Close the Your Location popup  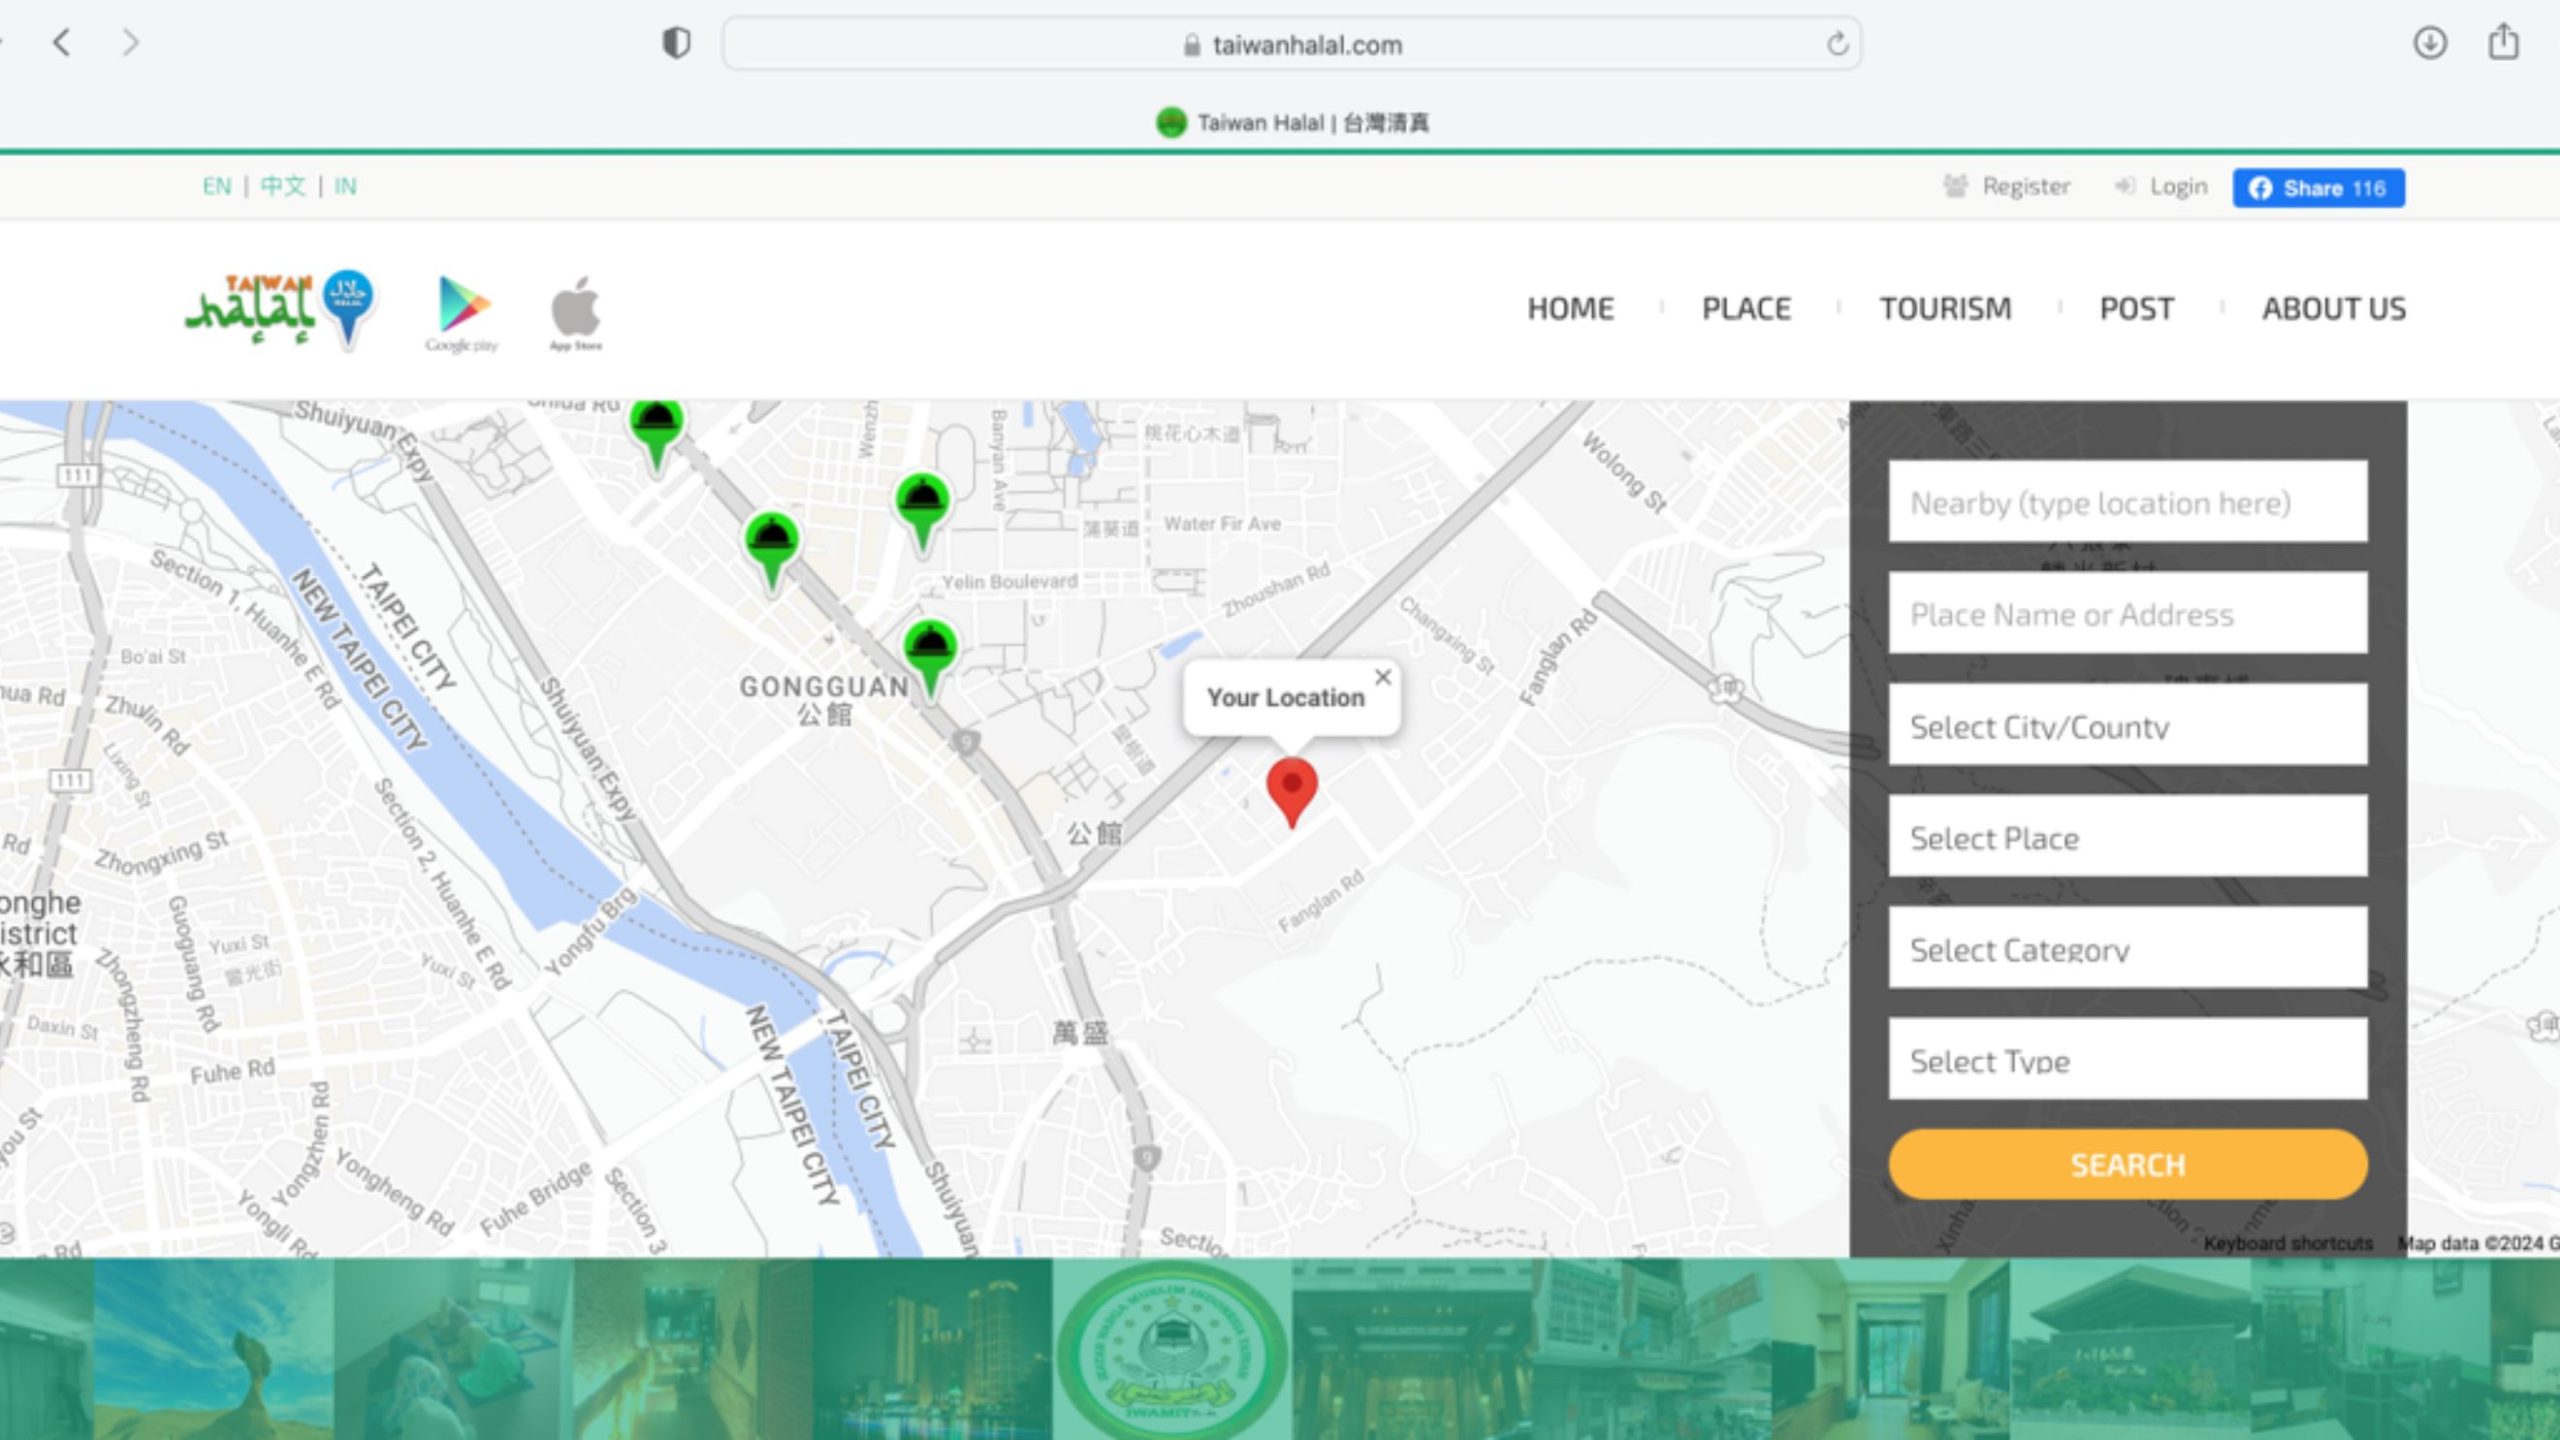click(1383, 677)
